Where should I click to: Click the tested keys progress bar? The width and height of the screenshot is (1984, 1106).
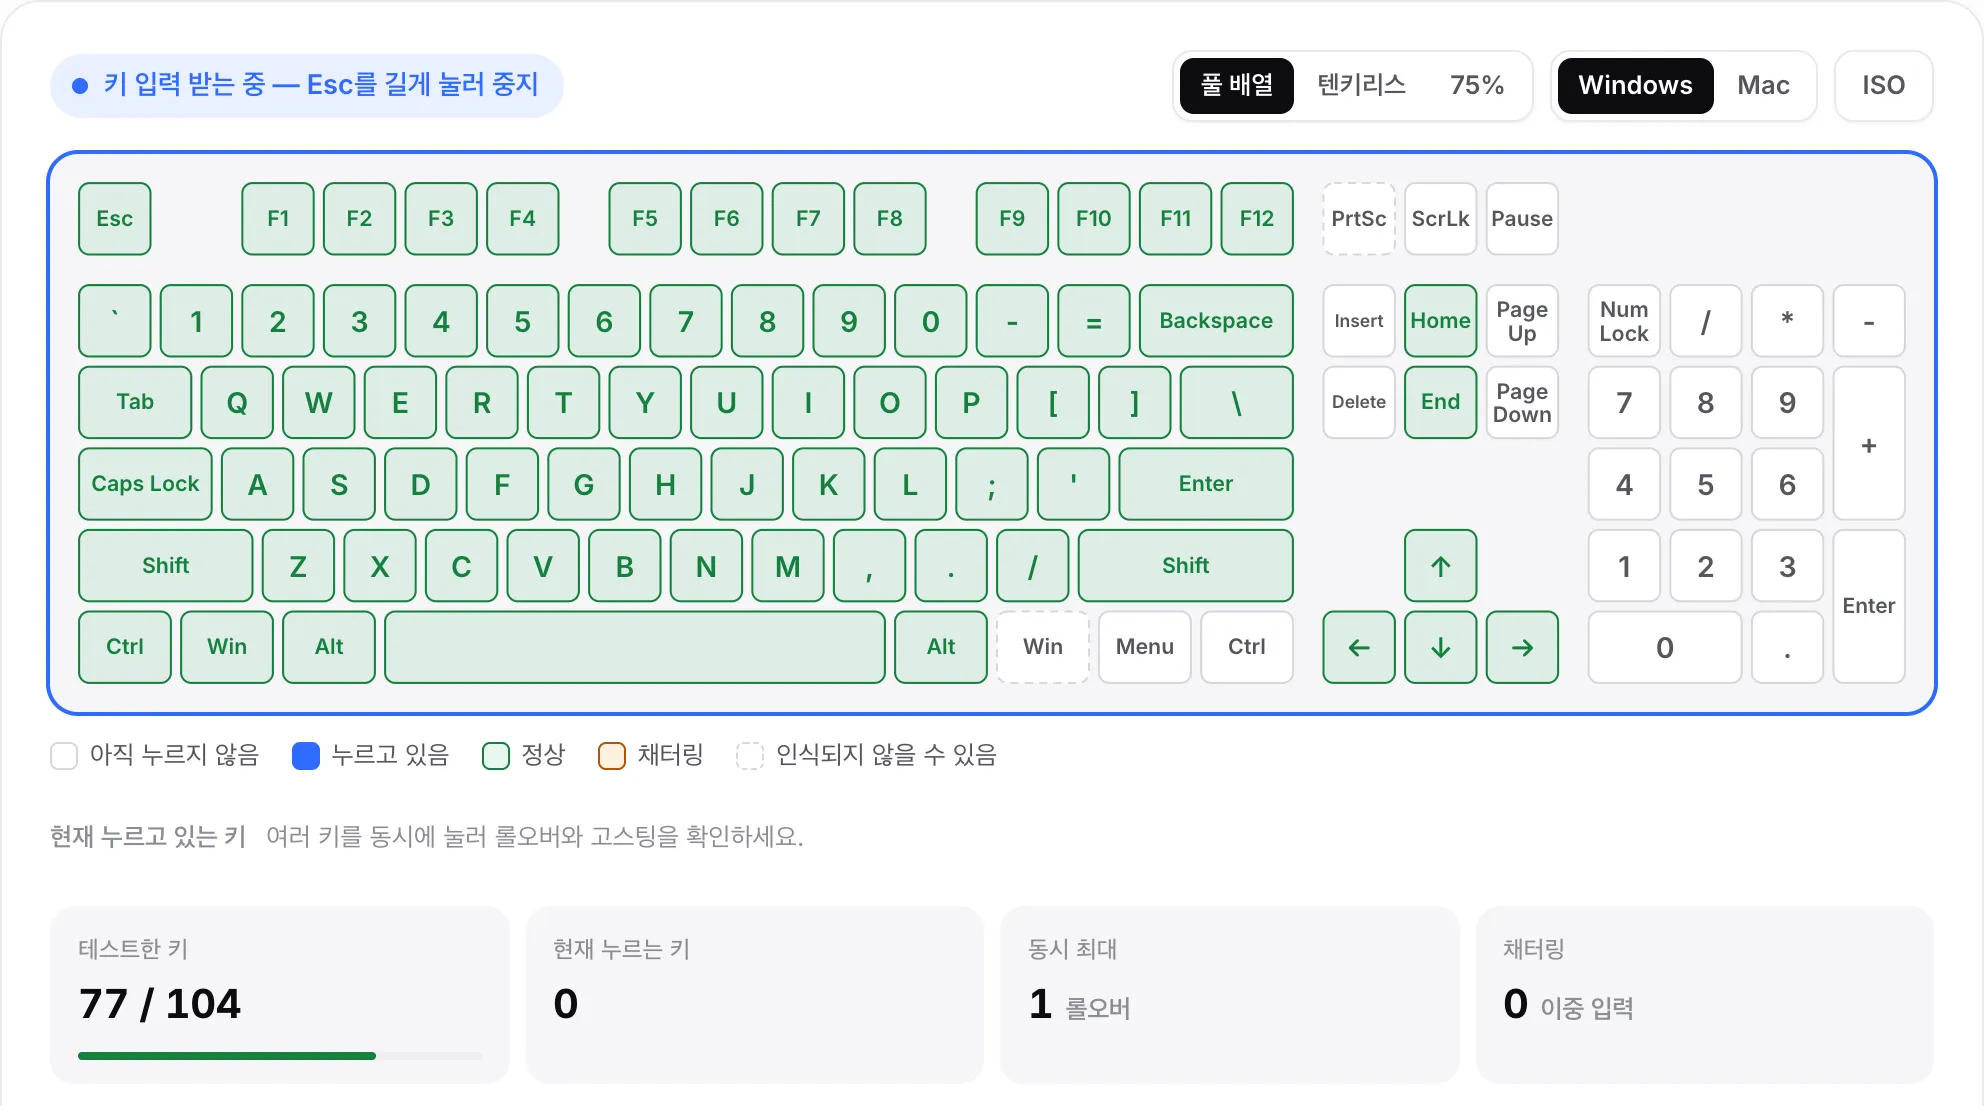pyautogui.click(x=279, y=1056)
